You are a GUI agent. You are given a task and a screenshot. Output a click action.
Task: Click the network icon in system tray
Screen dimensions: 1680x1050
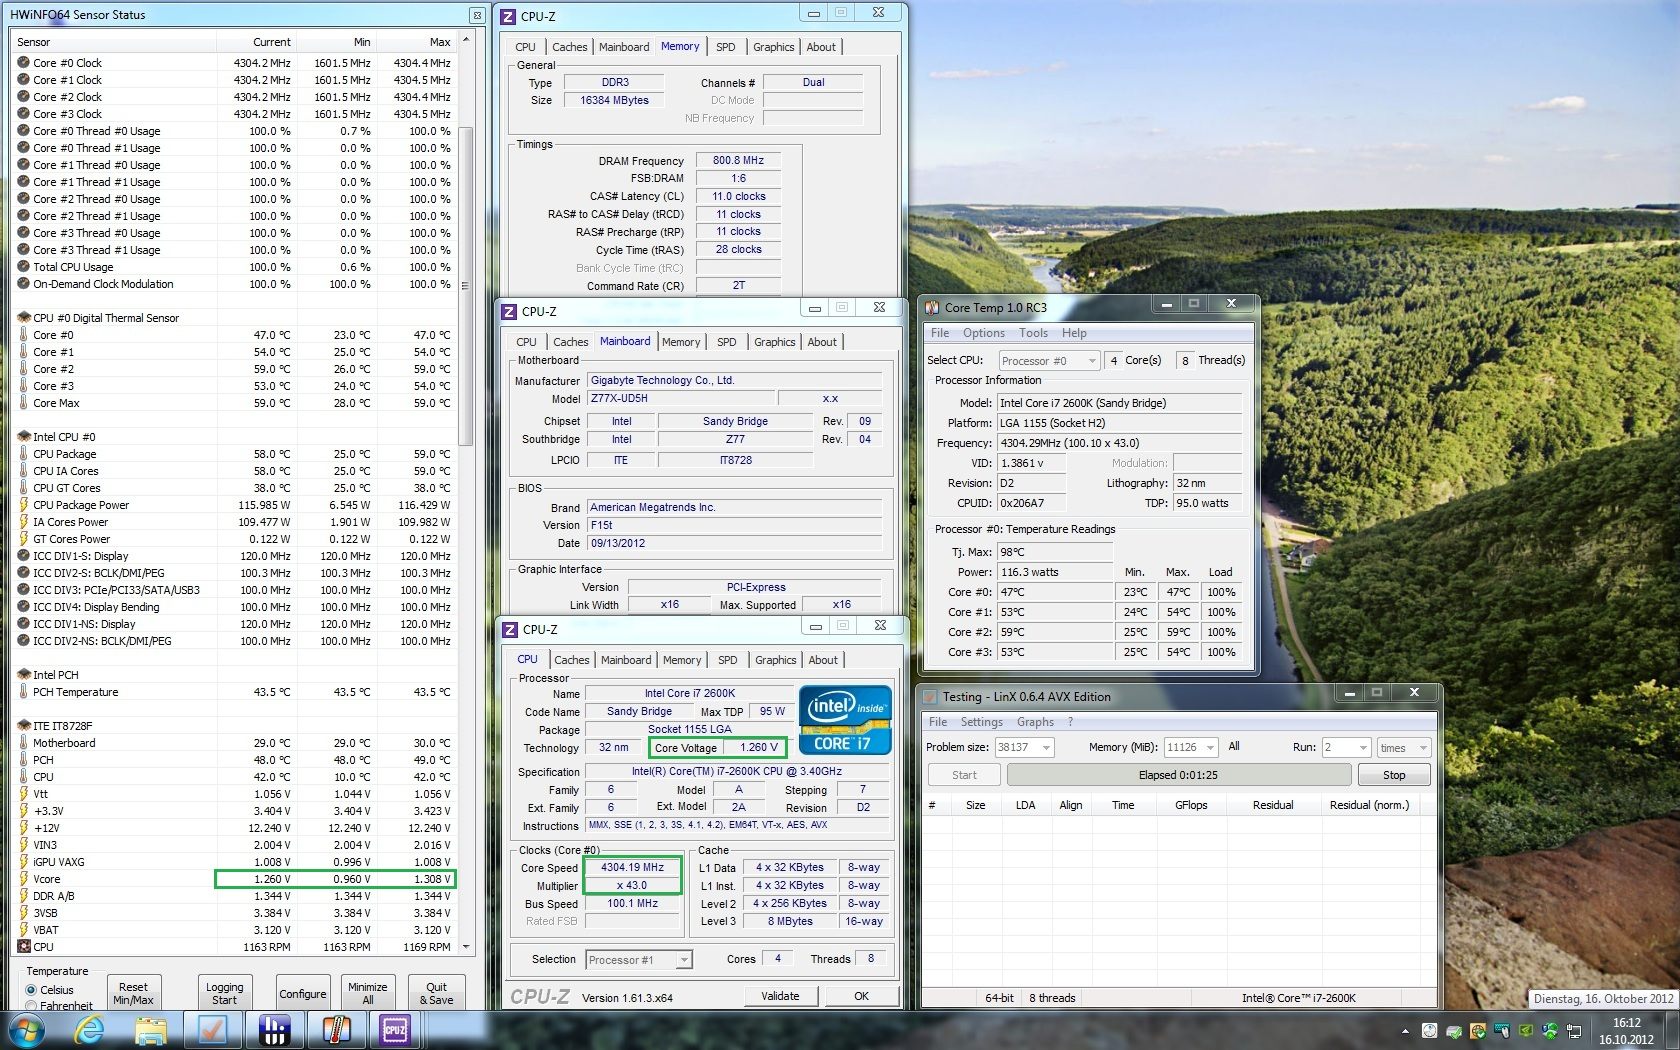(x=1573, y=1031)
